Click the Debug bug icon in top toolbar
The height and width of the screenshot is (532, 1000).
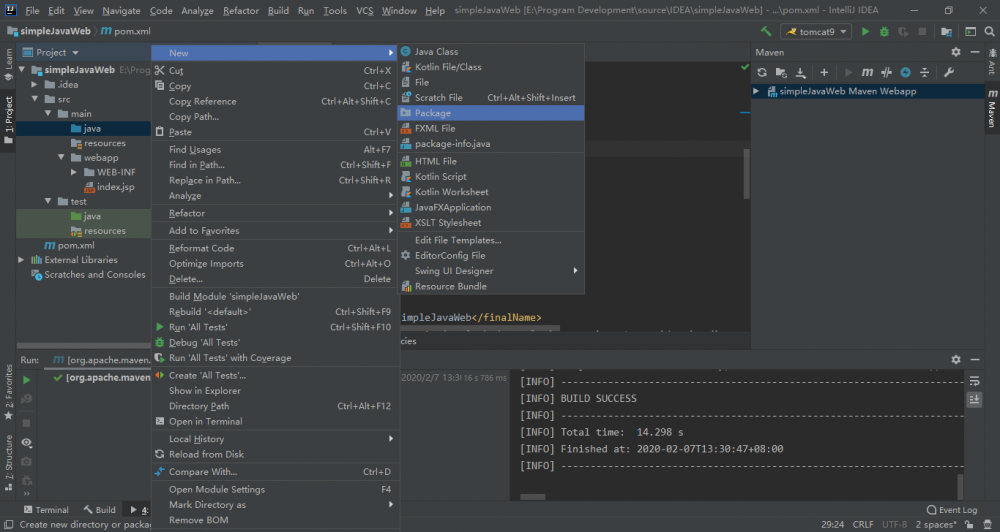coord(884,31)
